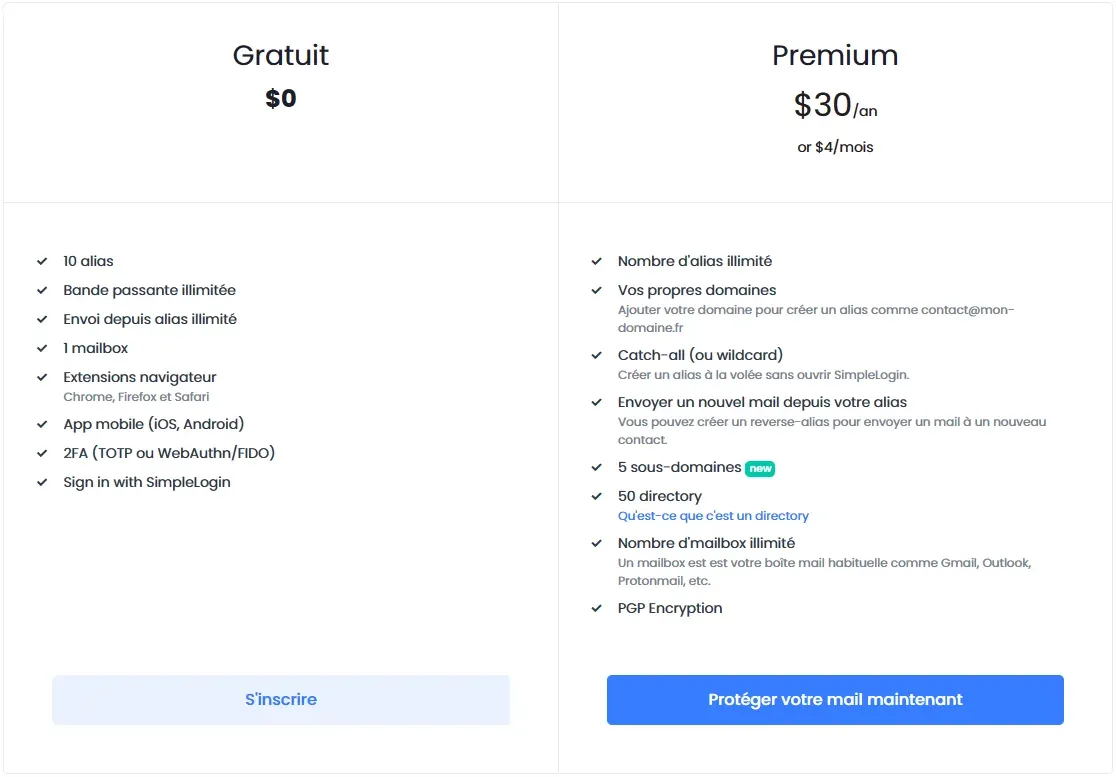Image resolution: width=1116 pixels, height=777 pixels.
Task: Select the checkmark beside 1 mailbox
Action: pyautogui.click(x=42, y=348)
